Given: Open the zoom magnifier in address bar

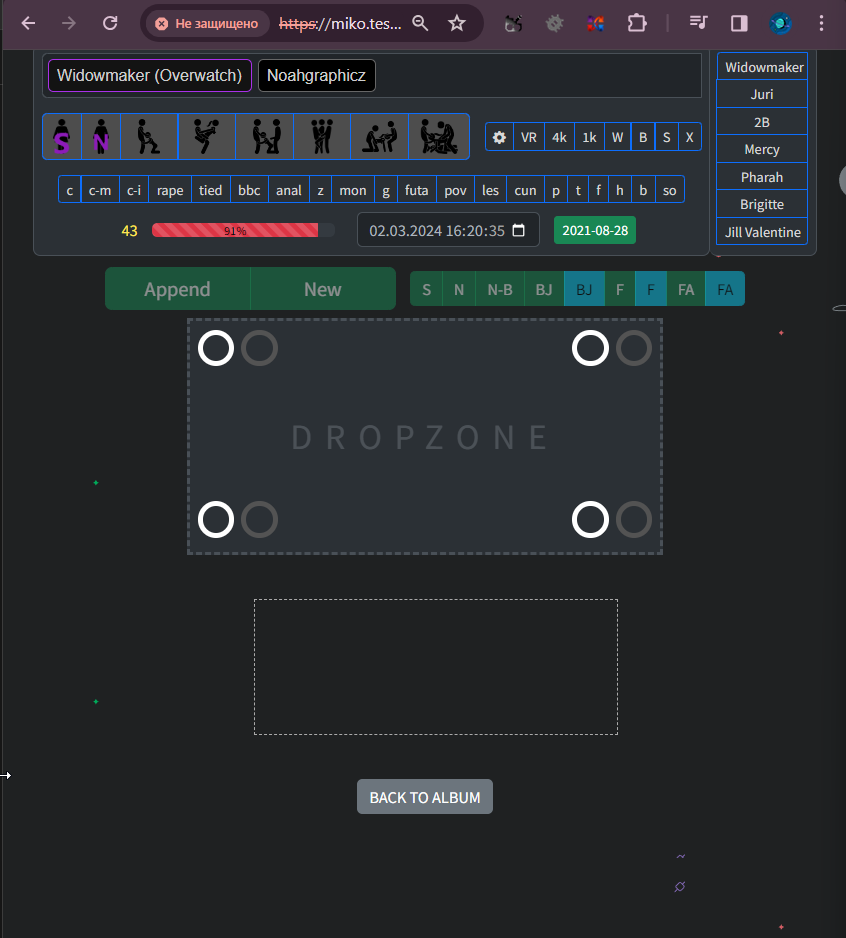Looking at the screenshot, I should point(420,23).
